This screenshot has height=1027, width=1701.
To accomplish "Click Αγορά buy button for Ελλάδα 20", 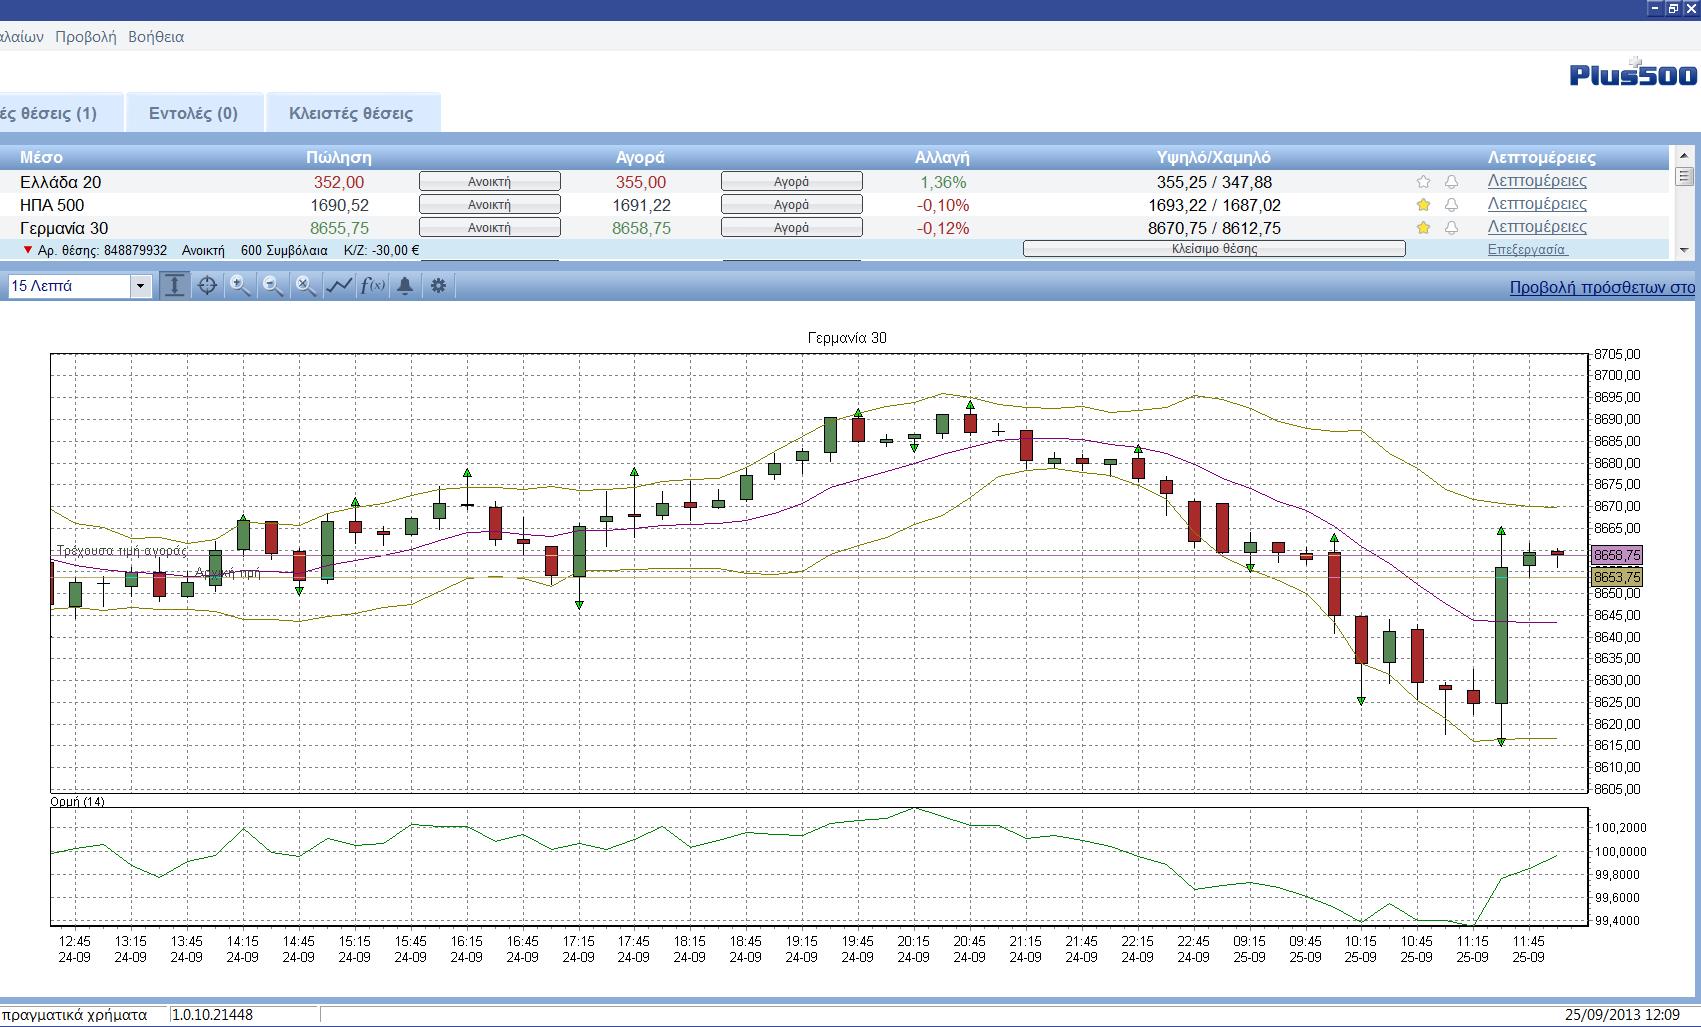I will click(x=791, y=182).
